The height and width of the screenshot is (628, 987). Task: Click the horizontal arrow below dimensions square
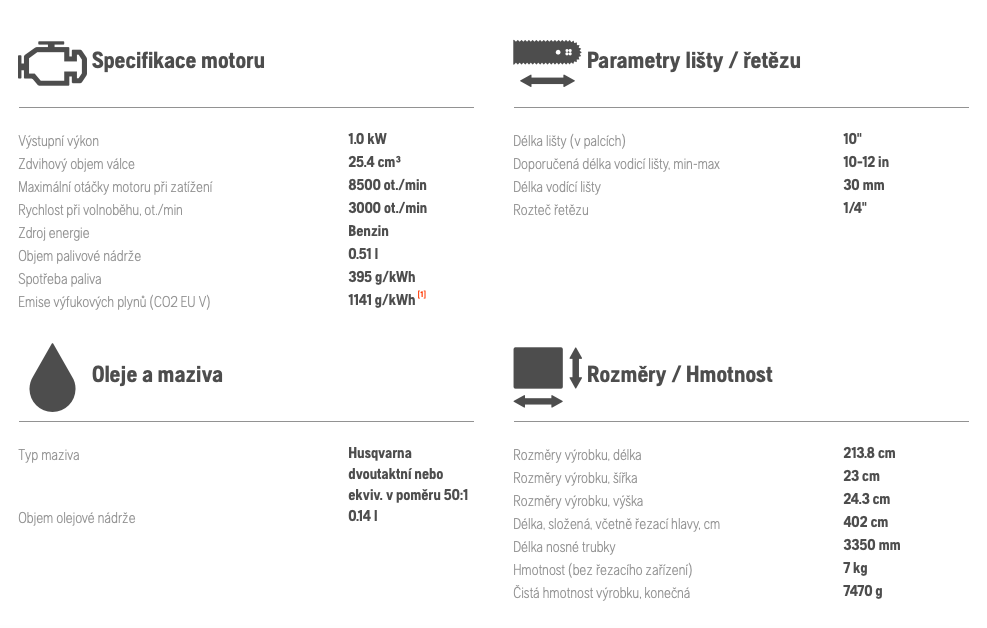[x=538, y=401]
